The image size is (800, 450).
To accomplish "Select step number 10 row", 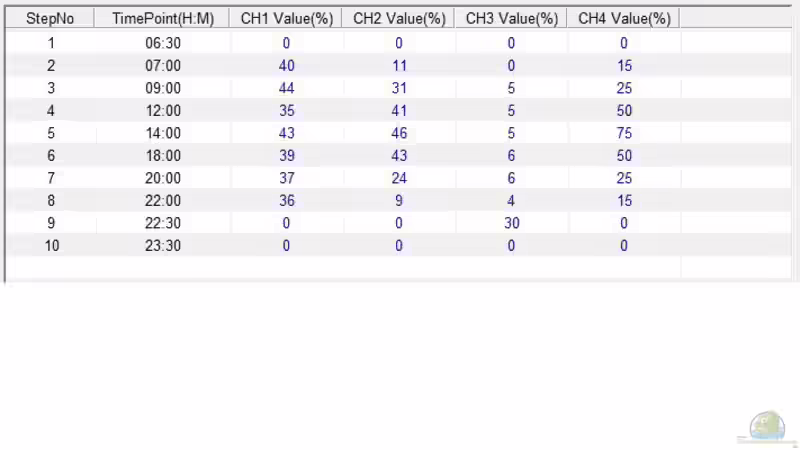I will coord(51,246).
